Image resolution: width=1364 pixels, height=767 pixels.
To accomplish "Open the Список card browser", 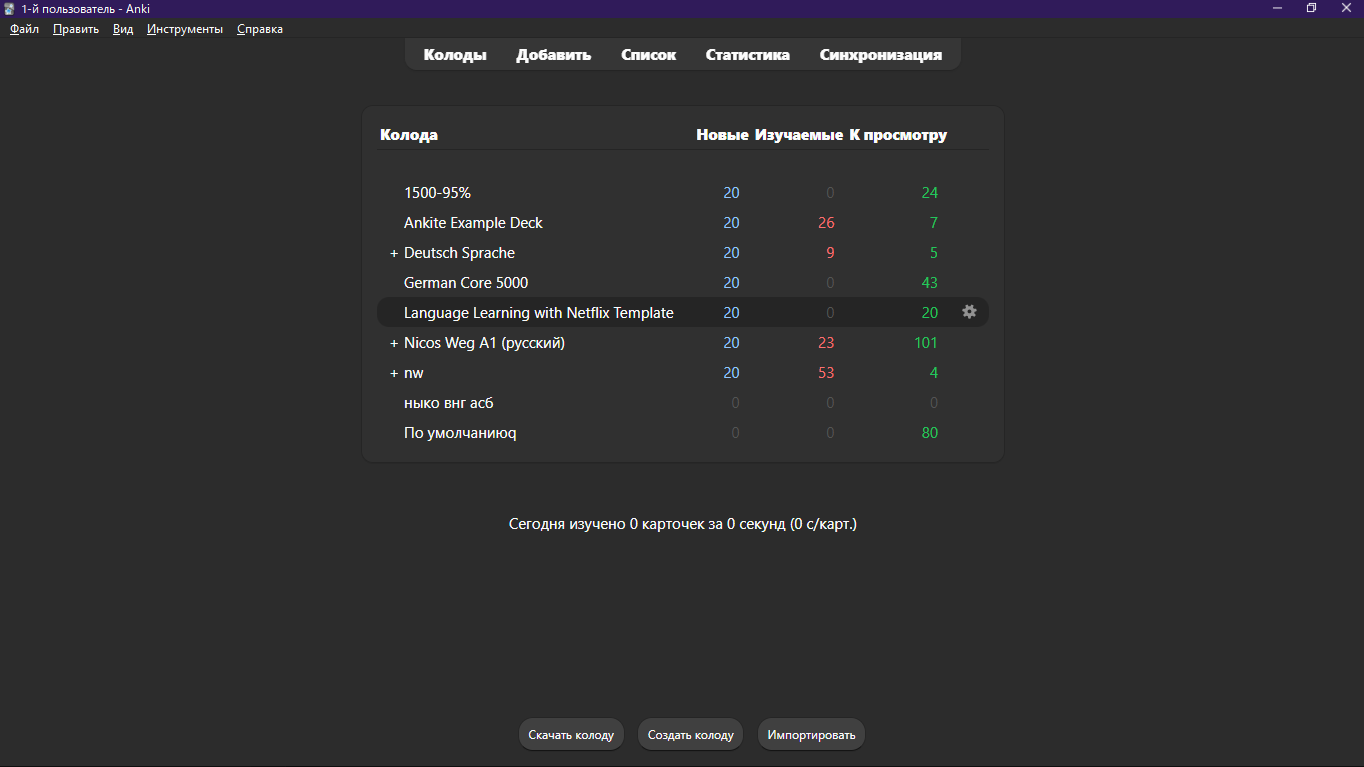I will [x=648, y=55].
